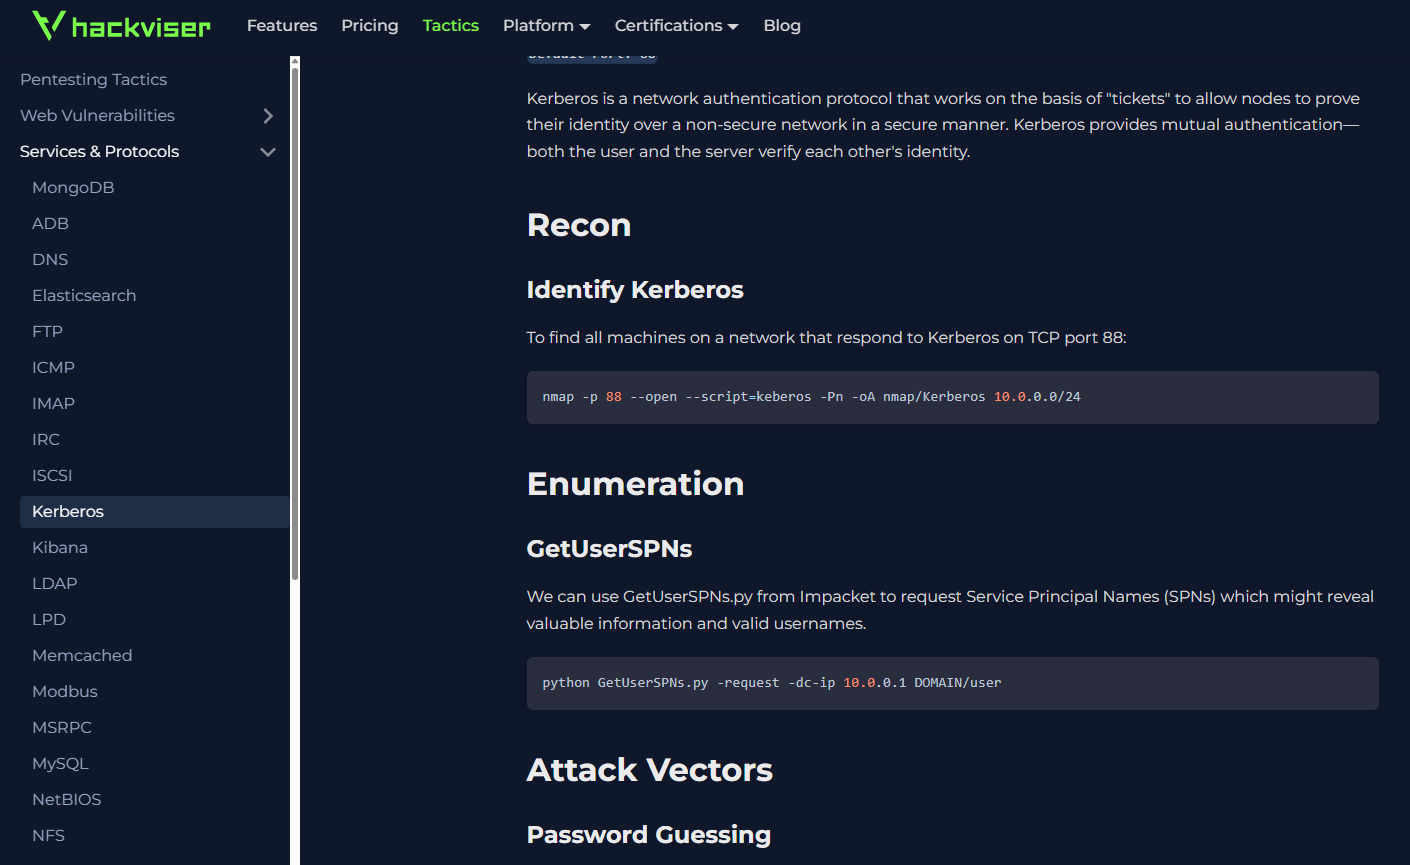1410x865 pixels.
Task: Click the Hackviser logo
Action: (x=120, y=25)
